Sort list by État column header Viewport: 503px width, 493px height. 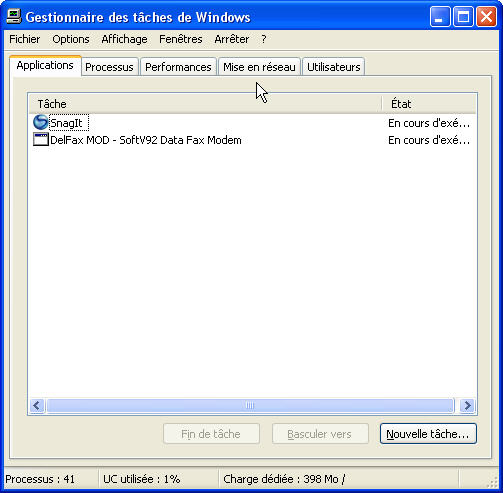(429, 104)
